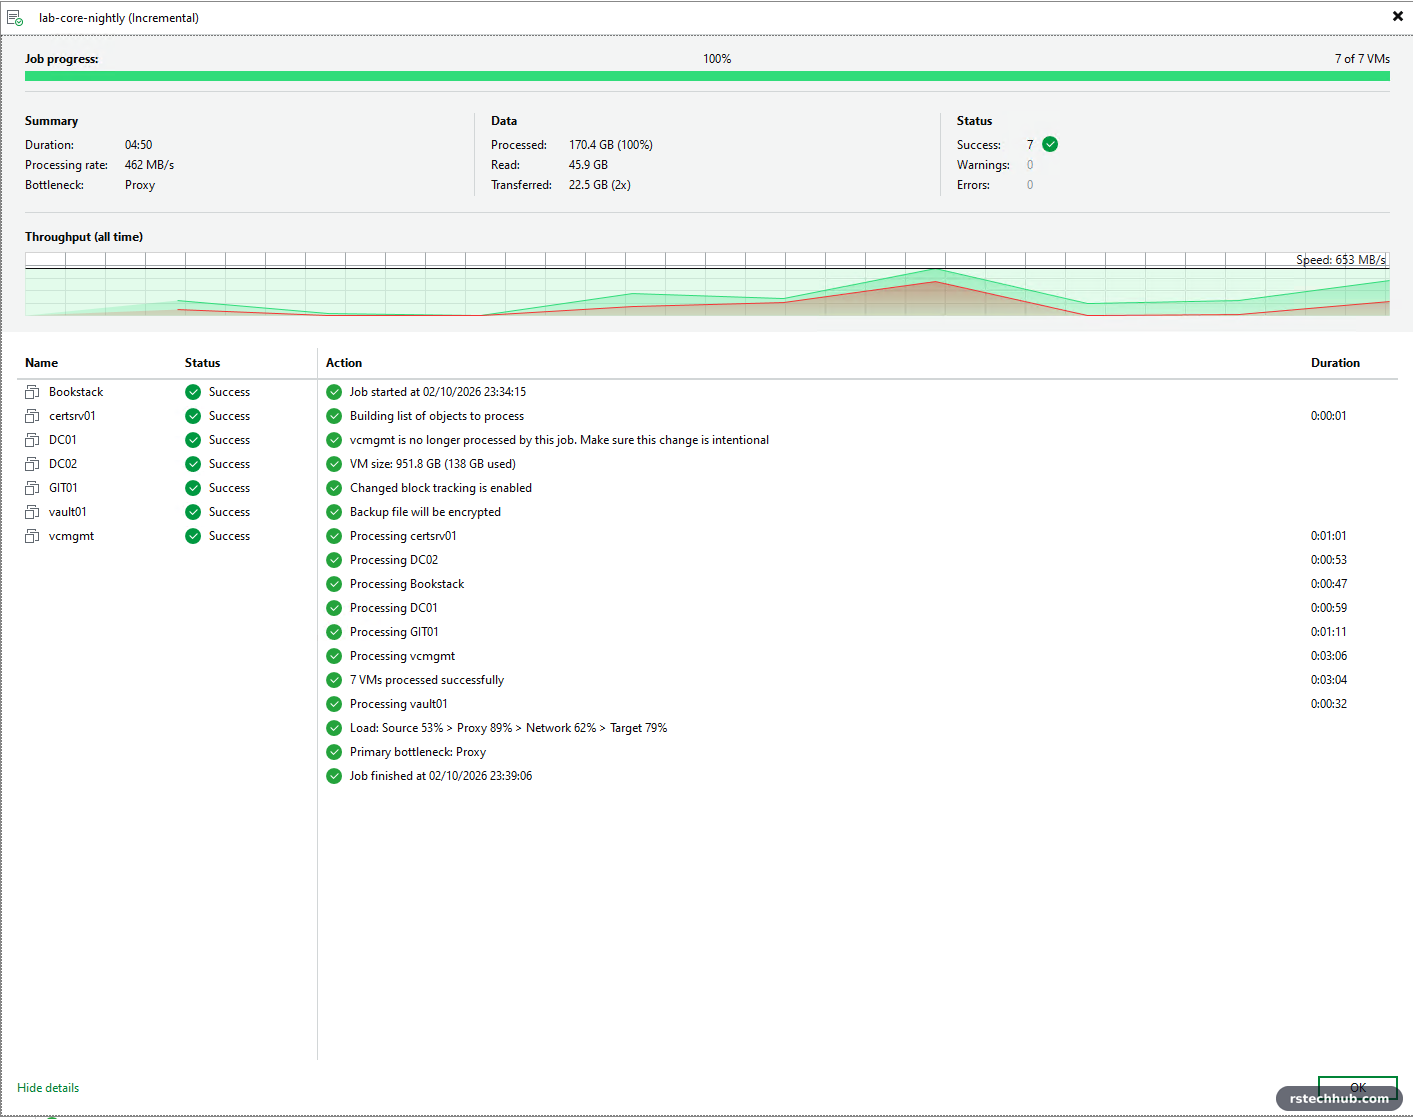Click the Duration column header
The image size is (1413, 1119).
1335,363
